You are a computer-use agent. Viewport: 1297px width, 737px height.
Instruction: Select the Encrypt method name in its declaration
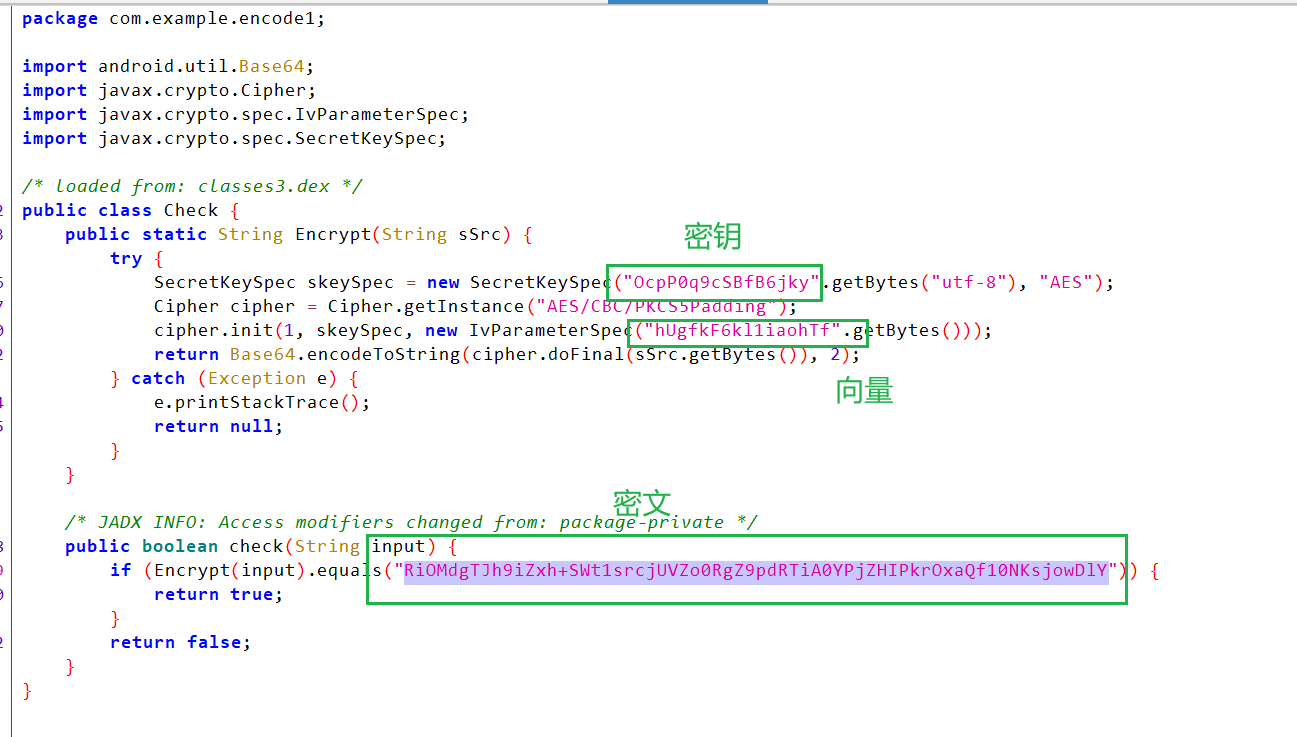(x=333, y=234)
